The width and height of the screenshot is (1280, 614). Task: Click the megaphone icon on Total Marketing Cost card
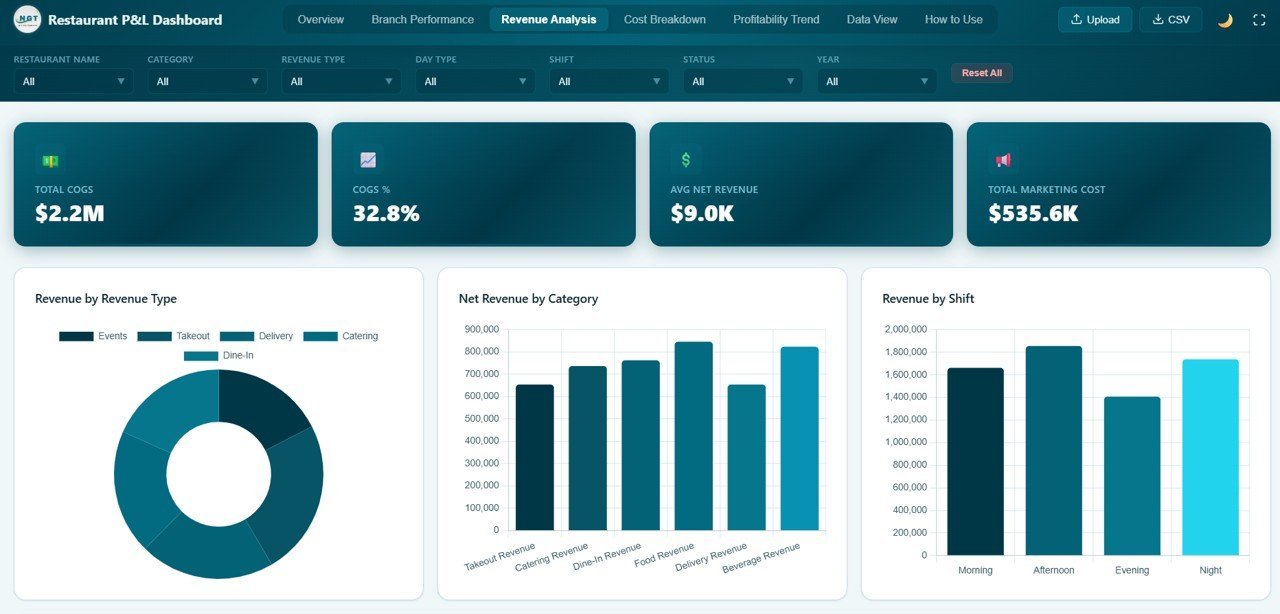coord(1003,159)
